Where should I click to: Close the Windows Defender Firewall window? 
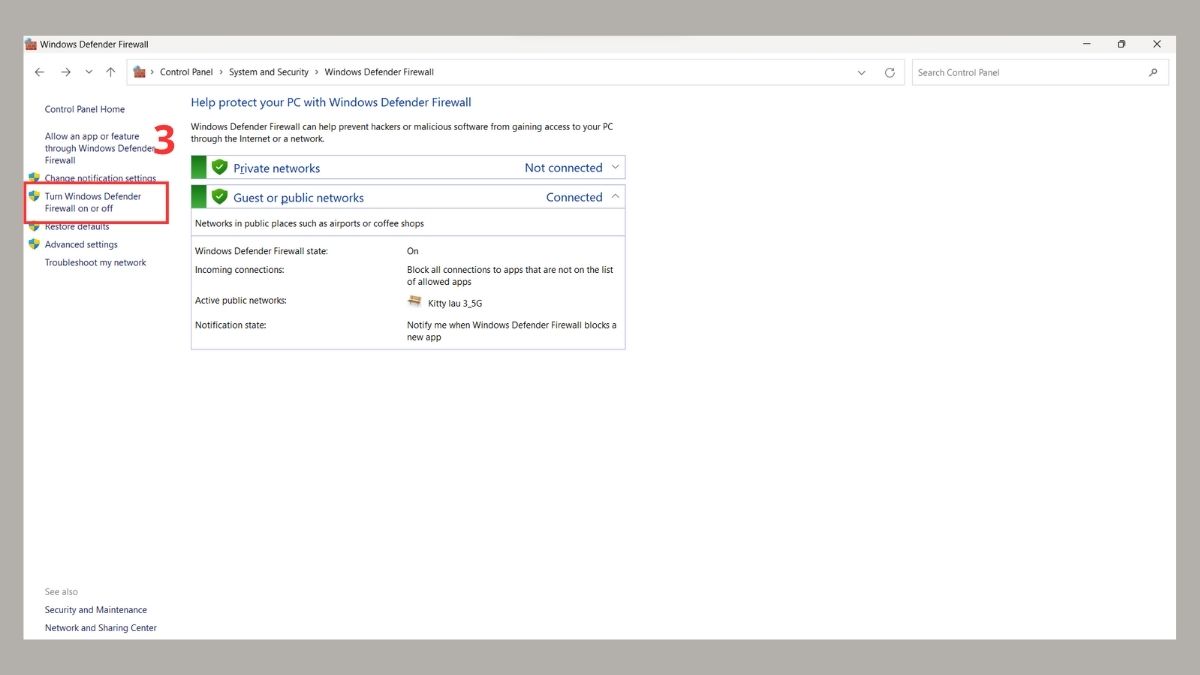[1157, 44]
